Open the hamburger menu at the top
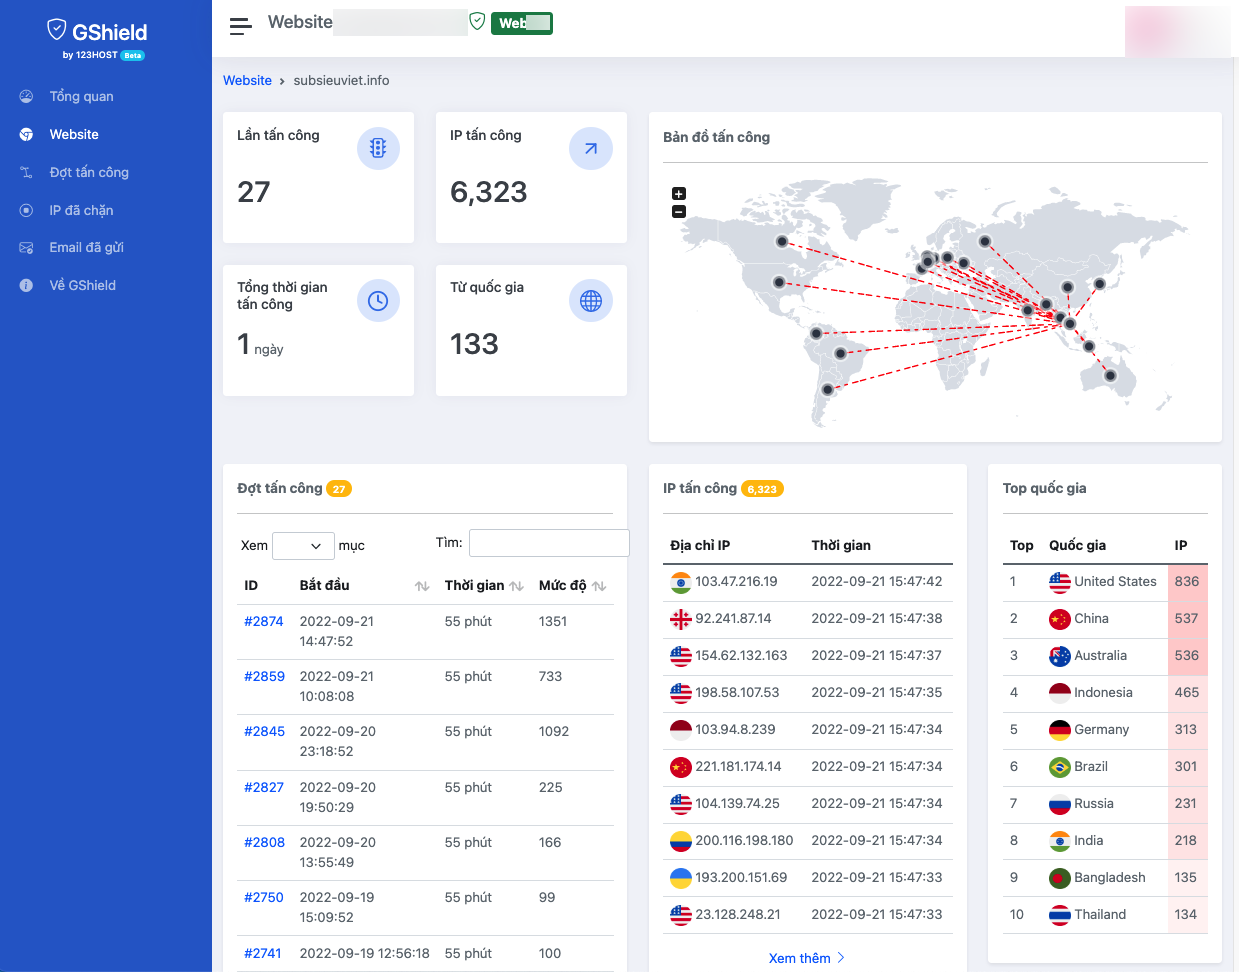 click(240, 25)
